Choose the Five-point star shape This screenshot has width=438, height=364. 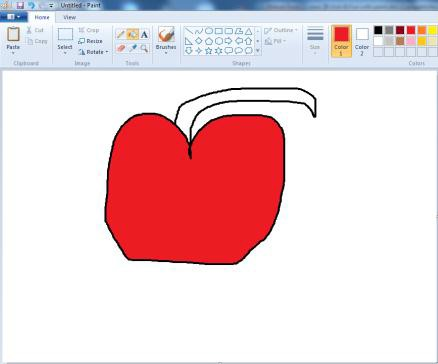tap(209, 51)
